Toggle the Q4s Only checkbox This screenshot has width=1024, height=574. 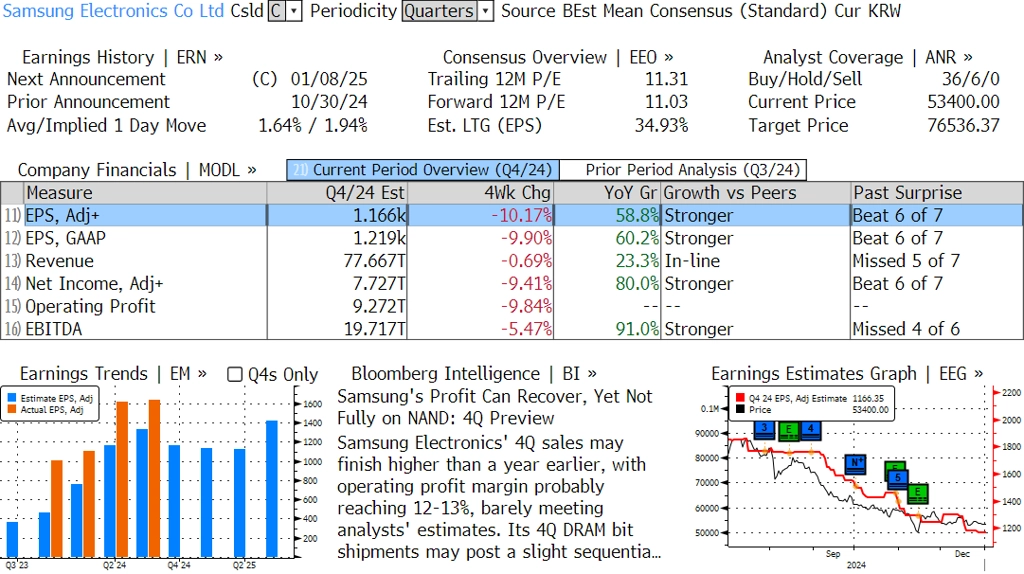tap(234, 374)
